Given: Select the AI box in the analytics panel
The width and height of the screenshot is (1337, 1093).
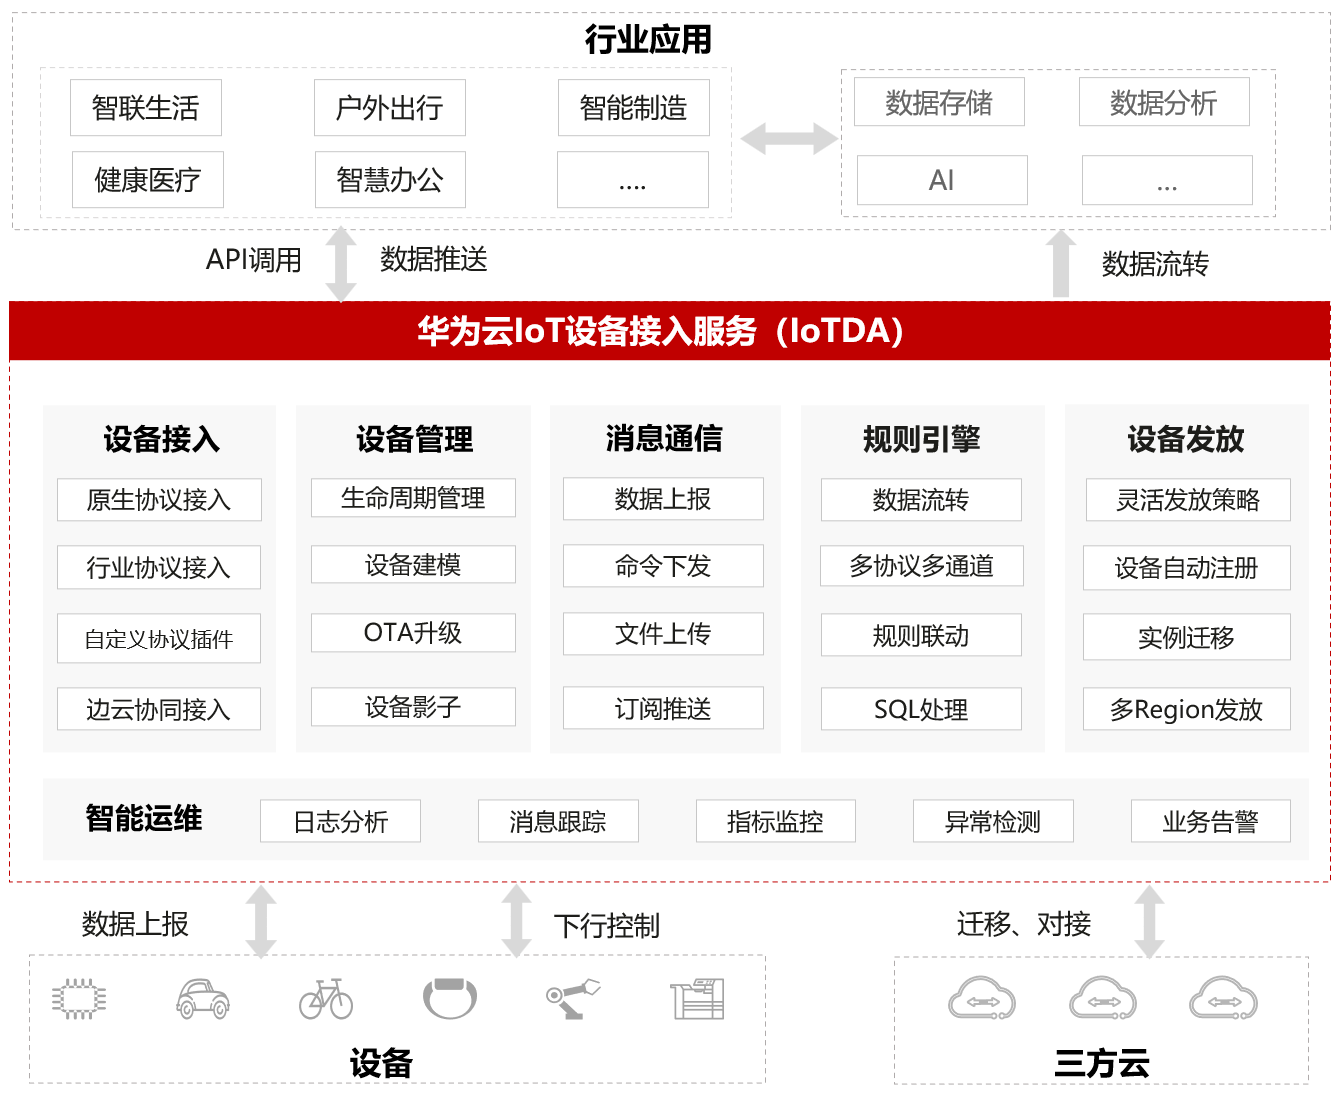Looking at the screenshot, I should (941, 180).
